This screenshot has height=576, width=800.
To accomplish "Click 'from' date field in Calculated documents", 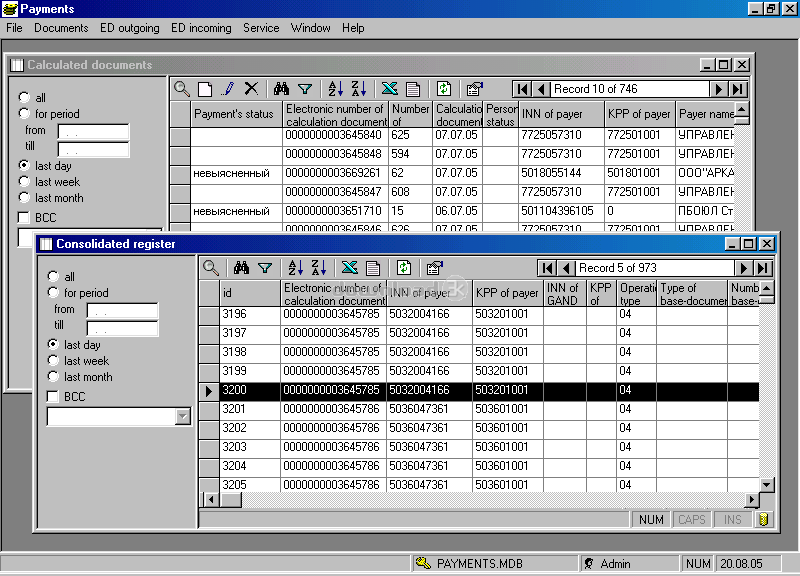I will (93, 131).
